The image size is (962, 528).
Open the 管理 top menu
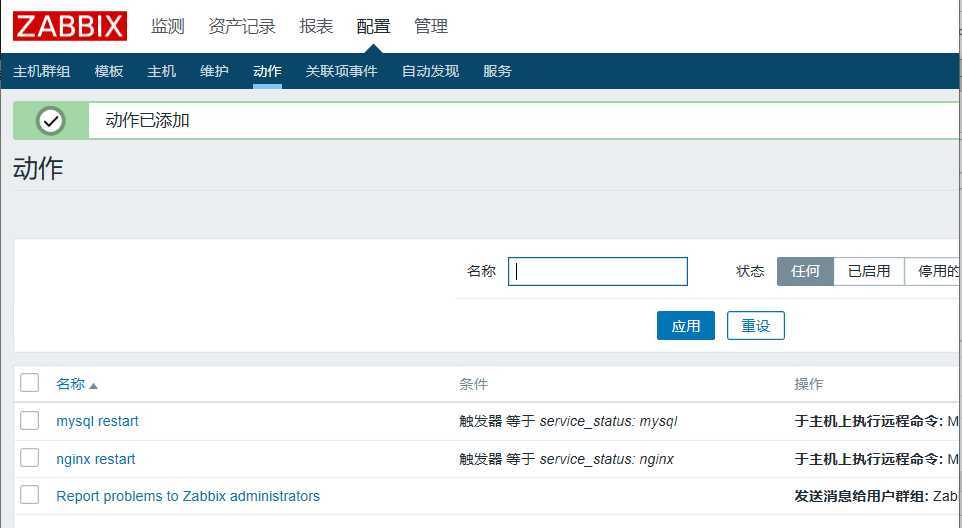[x=431, y=26]
